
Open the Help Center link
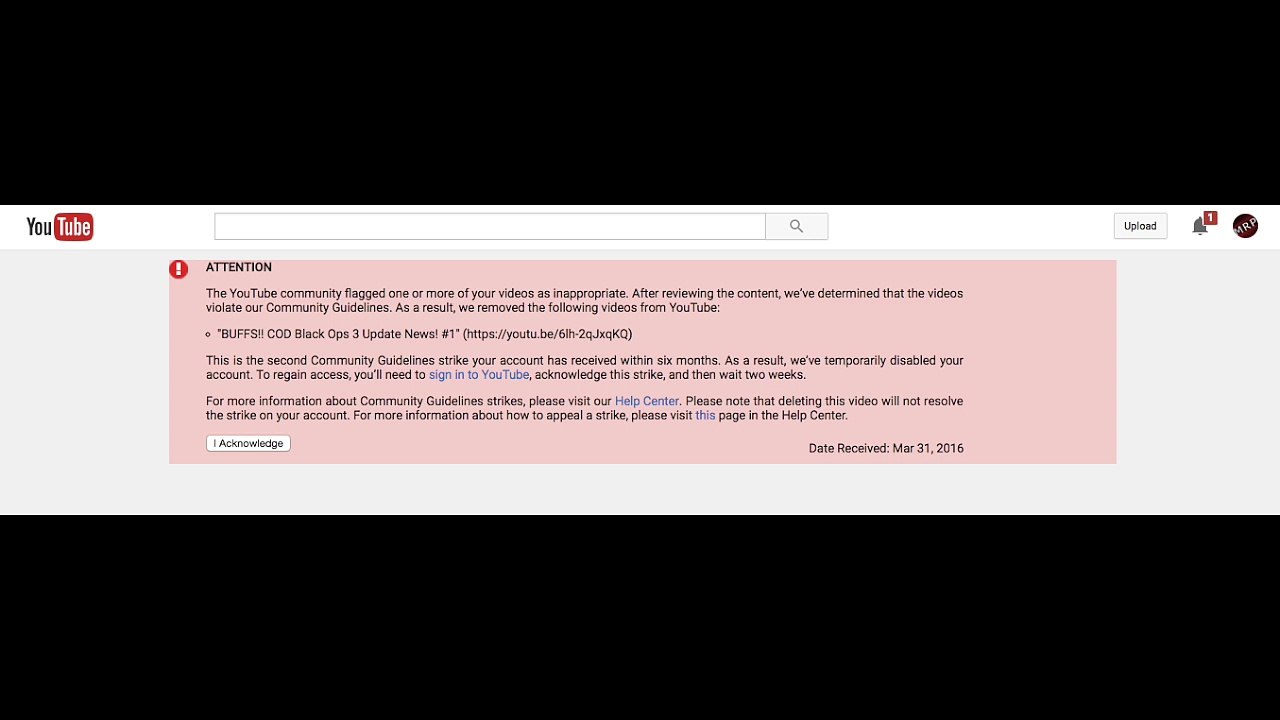click(647, 401)
